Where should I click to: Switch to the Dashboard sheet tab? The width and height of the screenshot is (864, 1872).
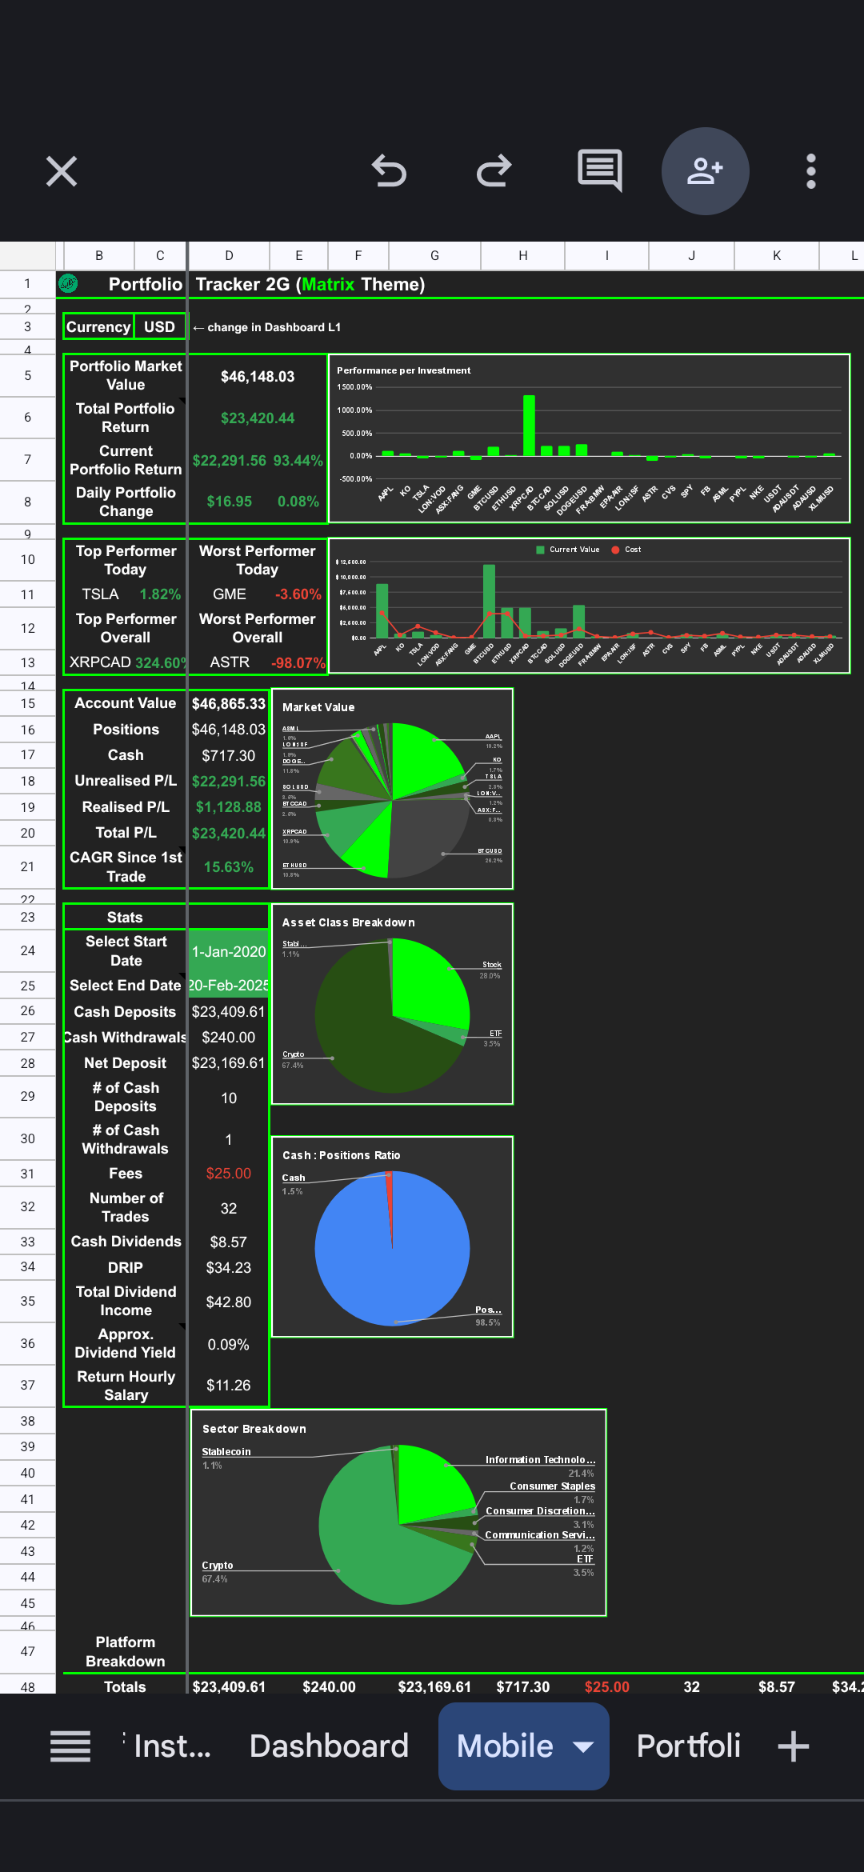pos(329,1747)
